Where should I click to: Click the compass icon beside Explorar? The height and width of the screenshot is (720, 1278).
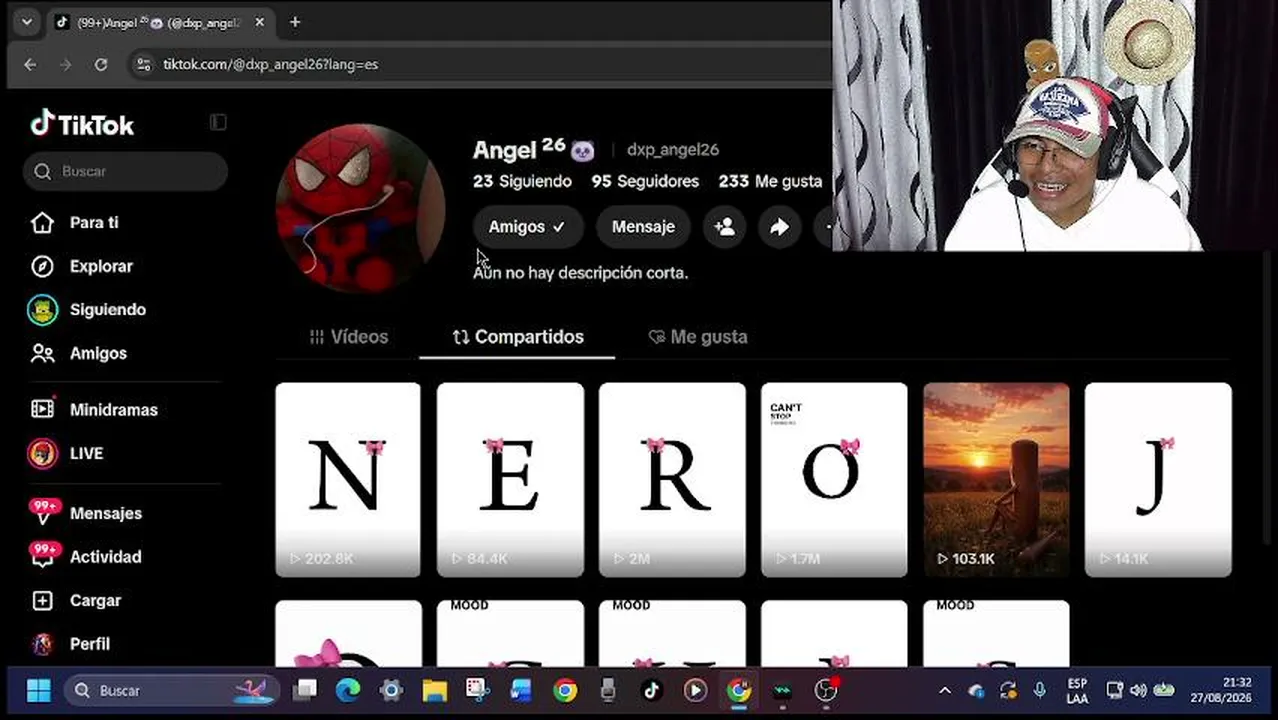click(42, 266)
